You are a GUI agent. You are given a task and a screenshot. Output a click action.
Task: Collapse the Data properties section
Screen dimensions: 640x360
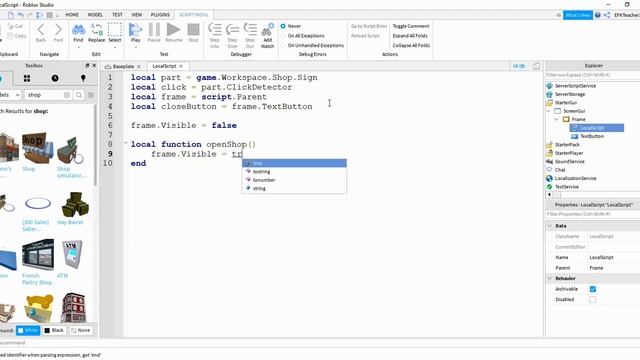pos(550,226)
